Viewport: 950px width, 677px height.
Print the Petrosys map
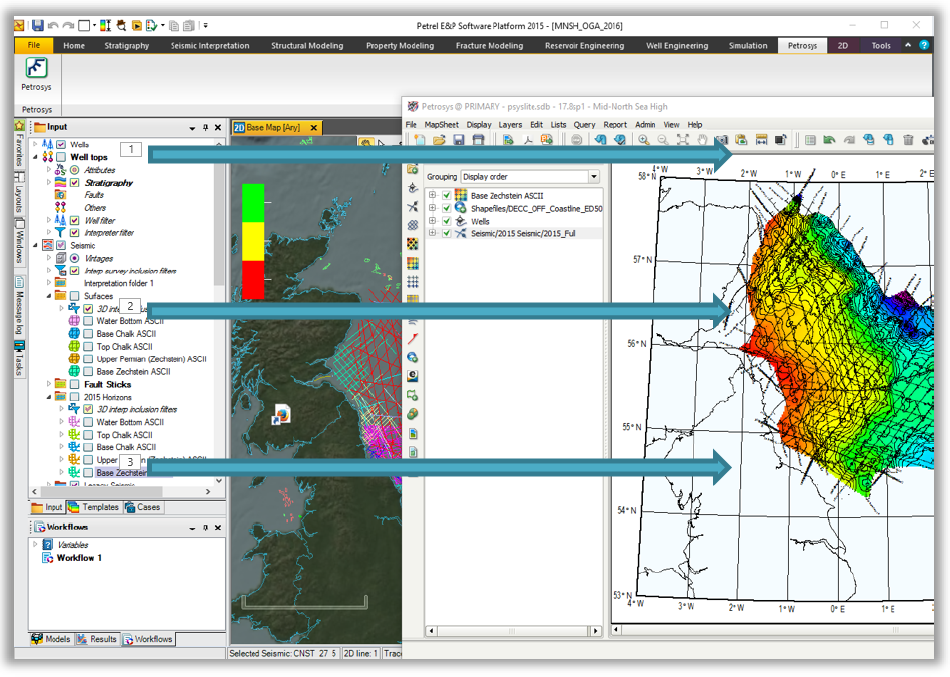(479, 140)
